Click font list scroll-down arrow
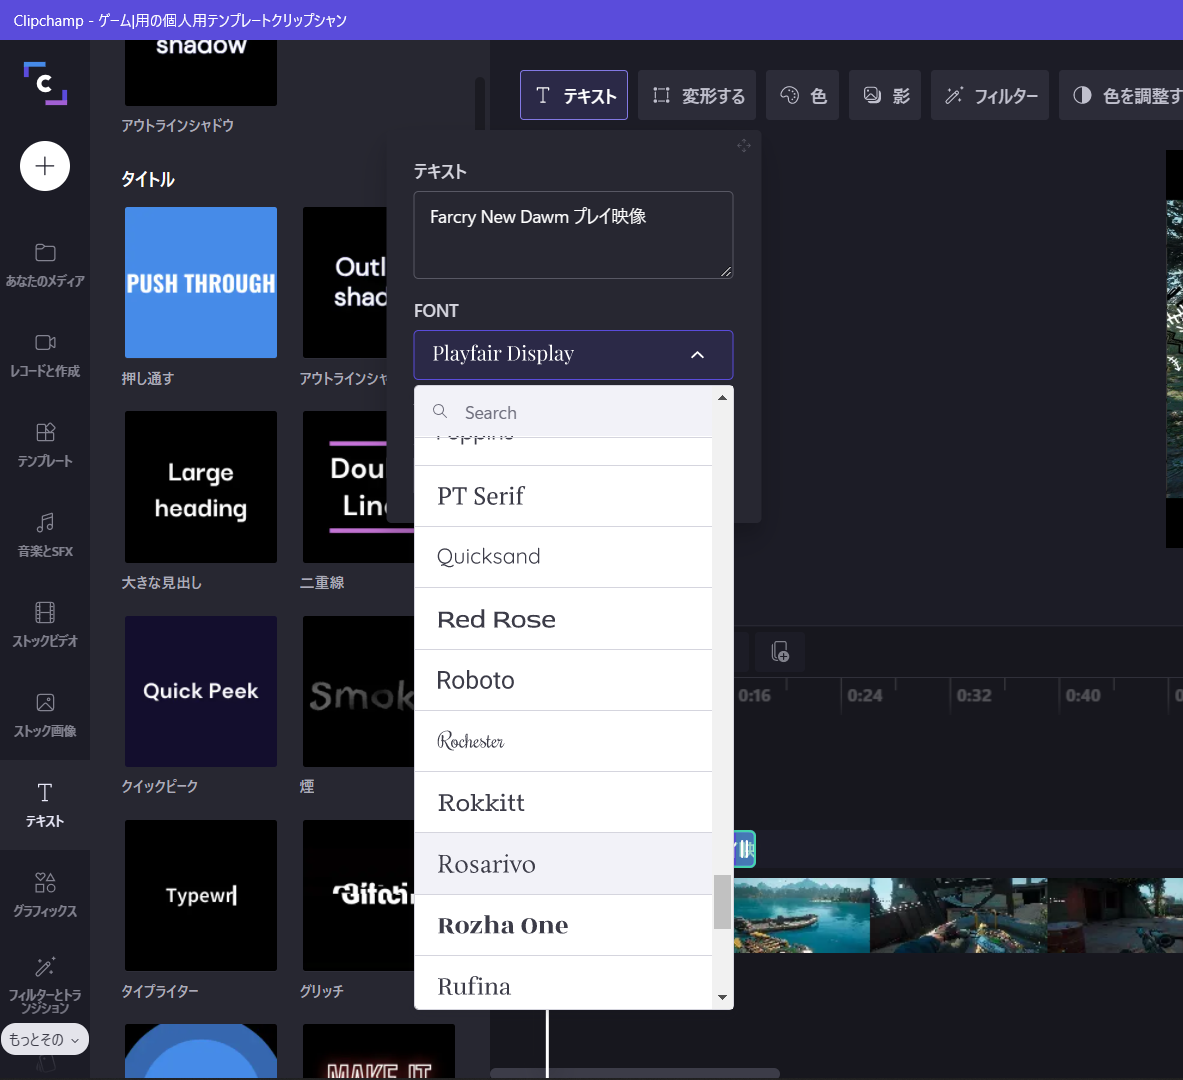Viewport: 1183px width, 1080px height. tap(722, 998)
